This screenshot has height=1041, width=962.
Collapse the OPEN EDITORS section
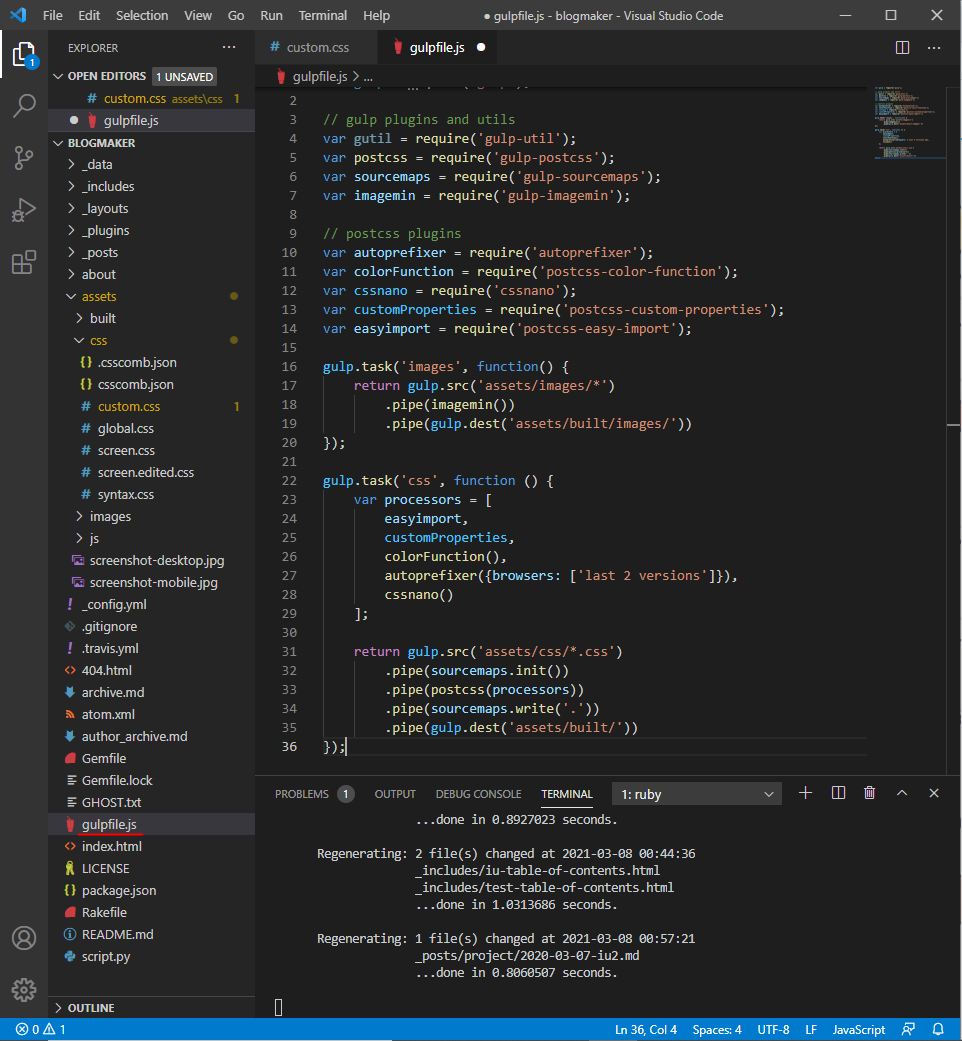click(58, 76)
